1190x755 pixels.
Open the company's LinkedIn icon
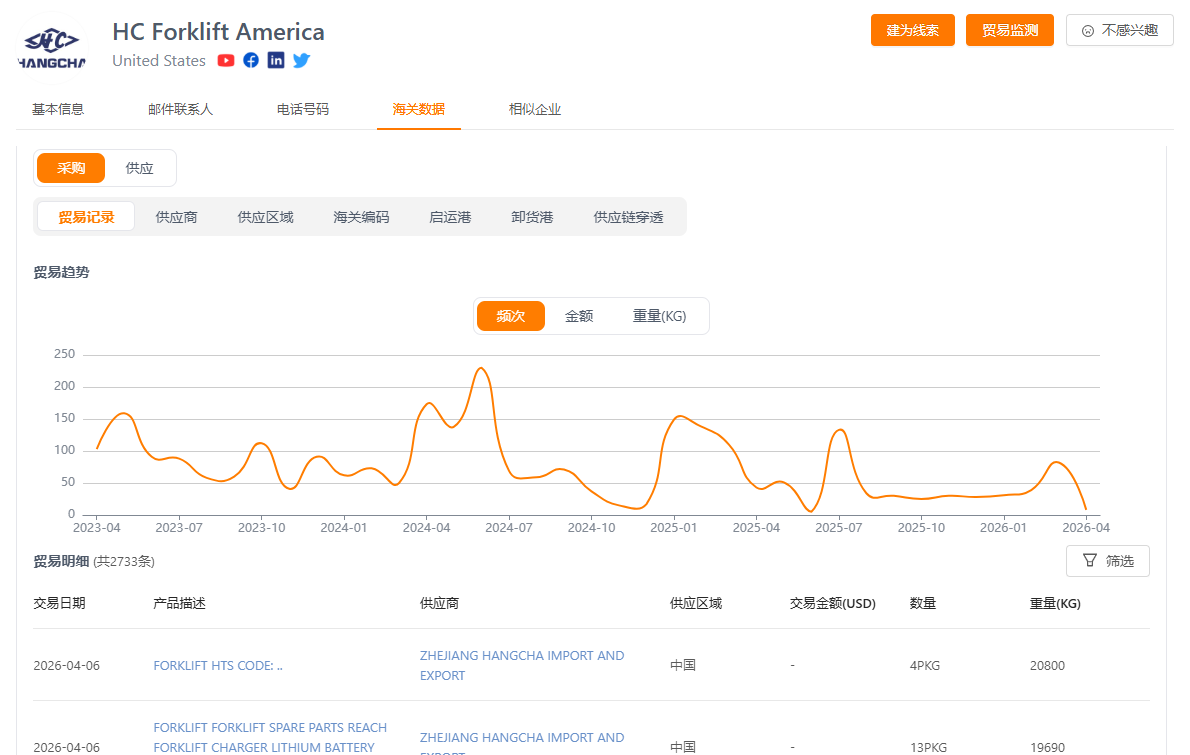pyautogui.click(x=276, y=61)
